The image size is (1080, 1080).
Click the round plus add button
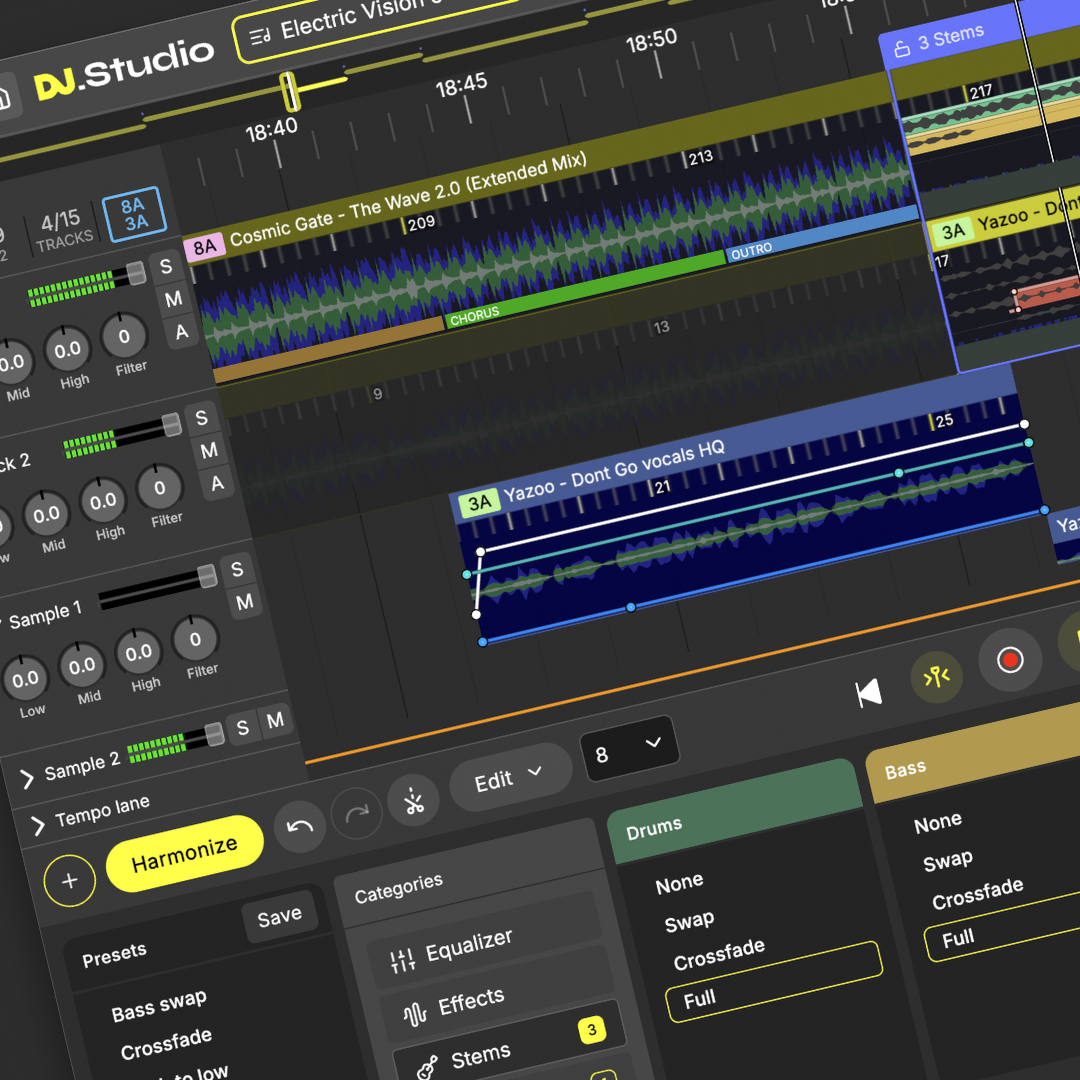[70, 881]
